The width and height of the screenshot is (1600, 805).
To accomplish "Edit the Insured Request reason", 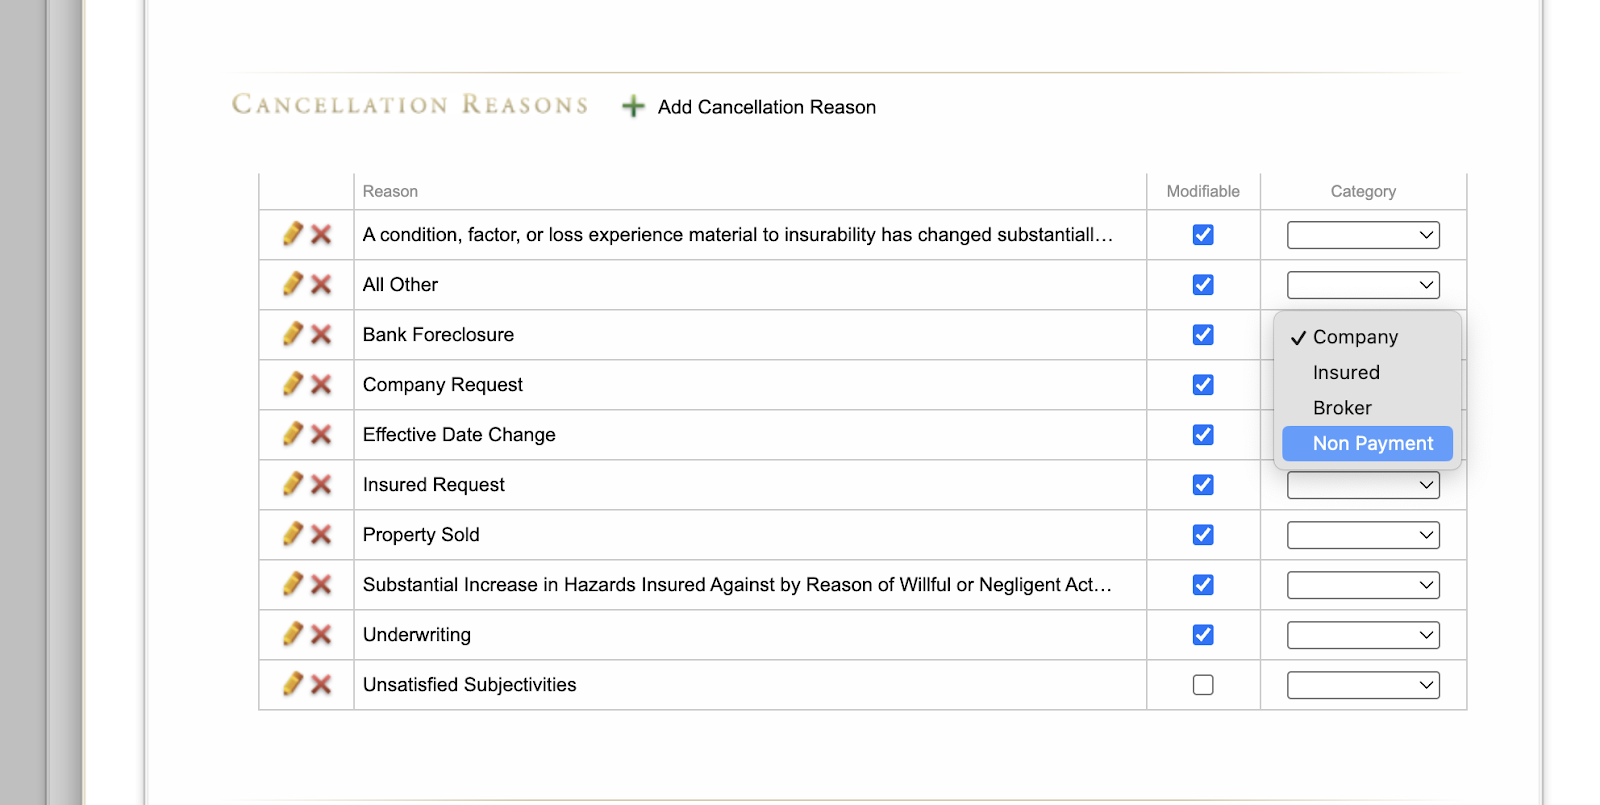I will pyautogui.click(x=292, y=485).
